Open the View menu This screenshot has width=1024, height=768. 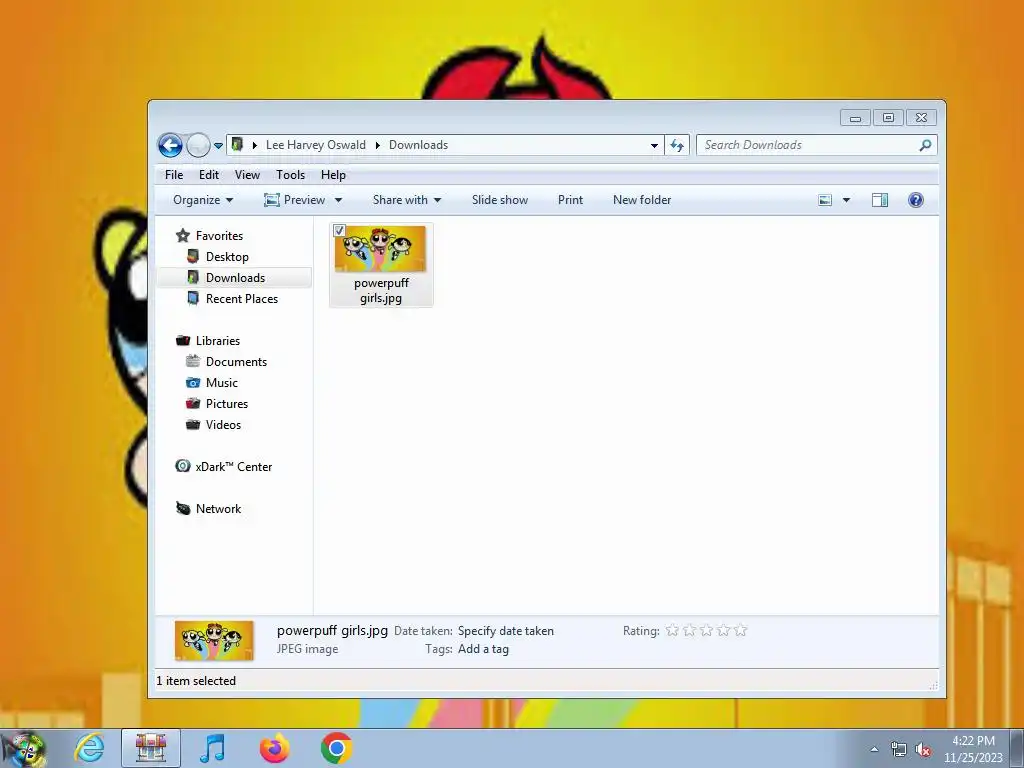(x=248, y=175)
